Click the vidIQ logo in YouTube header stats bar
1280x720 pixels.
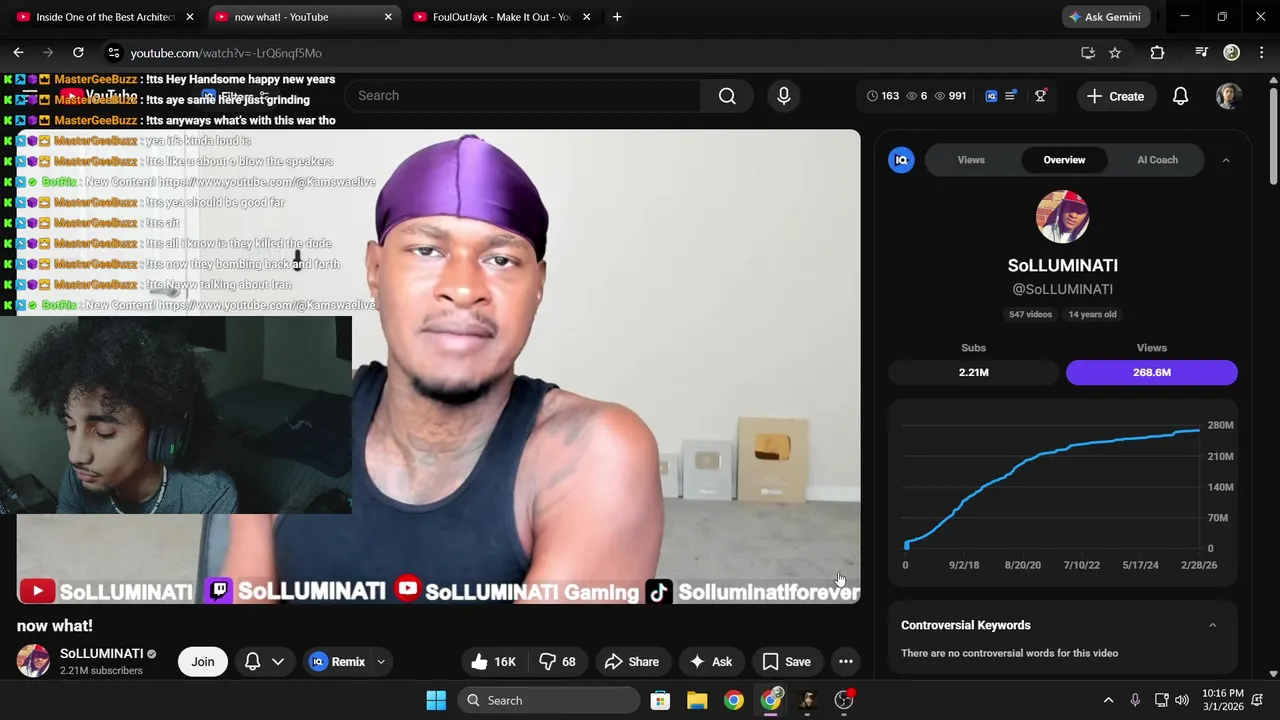coord(991,96)
